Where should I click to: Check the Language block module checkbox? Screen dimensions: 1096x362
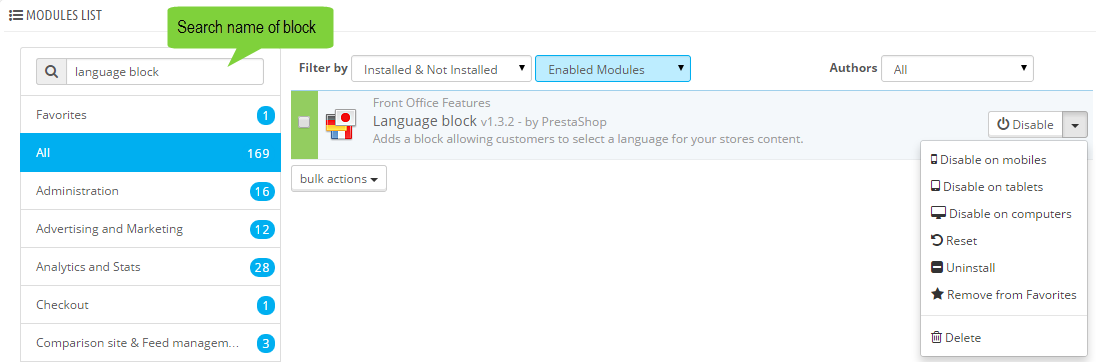[304, 122]
